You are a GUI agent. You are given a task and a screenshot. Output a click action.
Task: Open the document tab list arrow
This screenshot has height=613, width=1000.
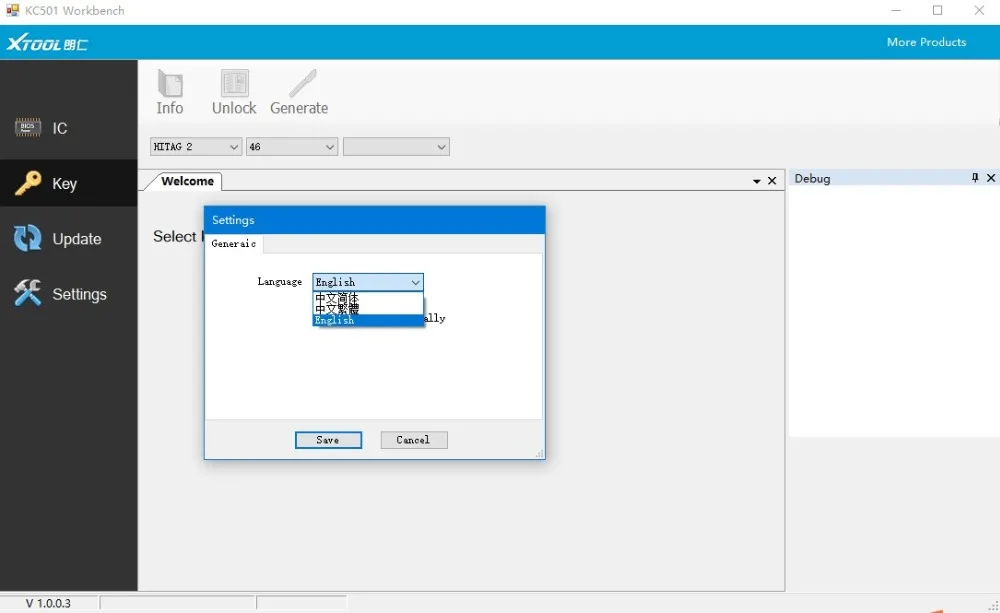(x=756, y=182)
